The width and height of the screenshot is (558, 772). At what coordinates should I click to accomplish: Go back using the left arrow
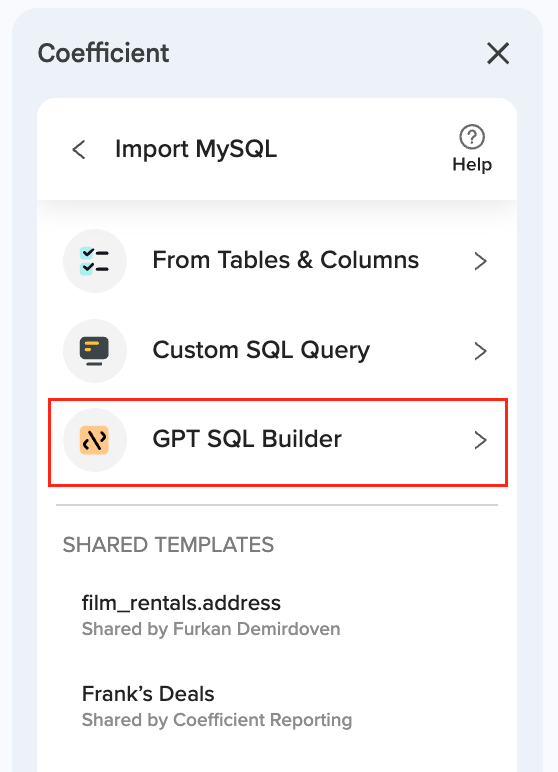(79, 149)
